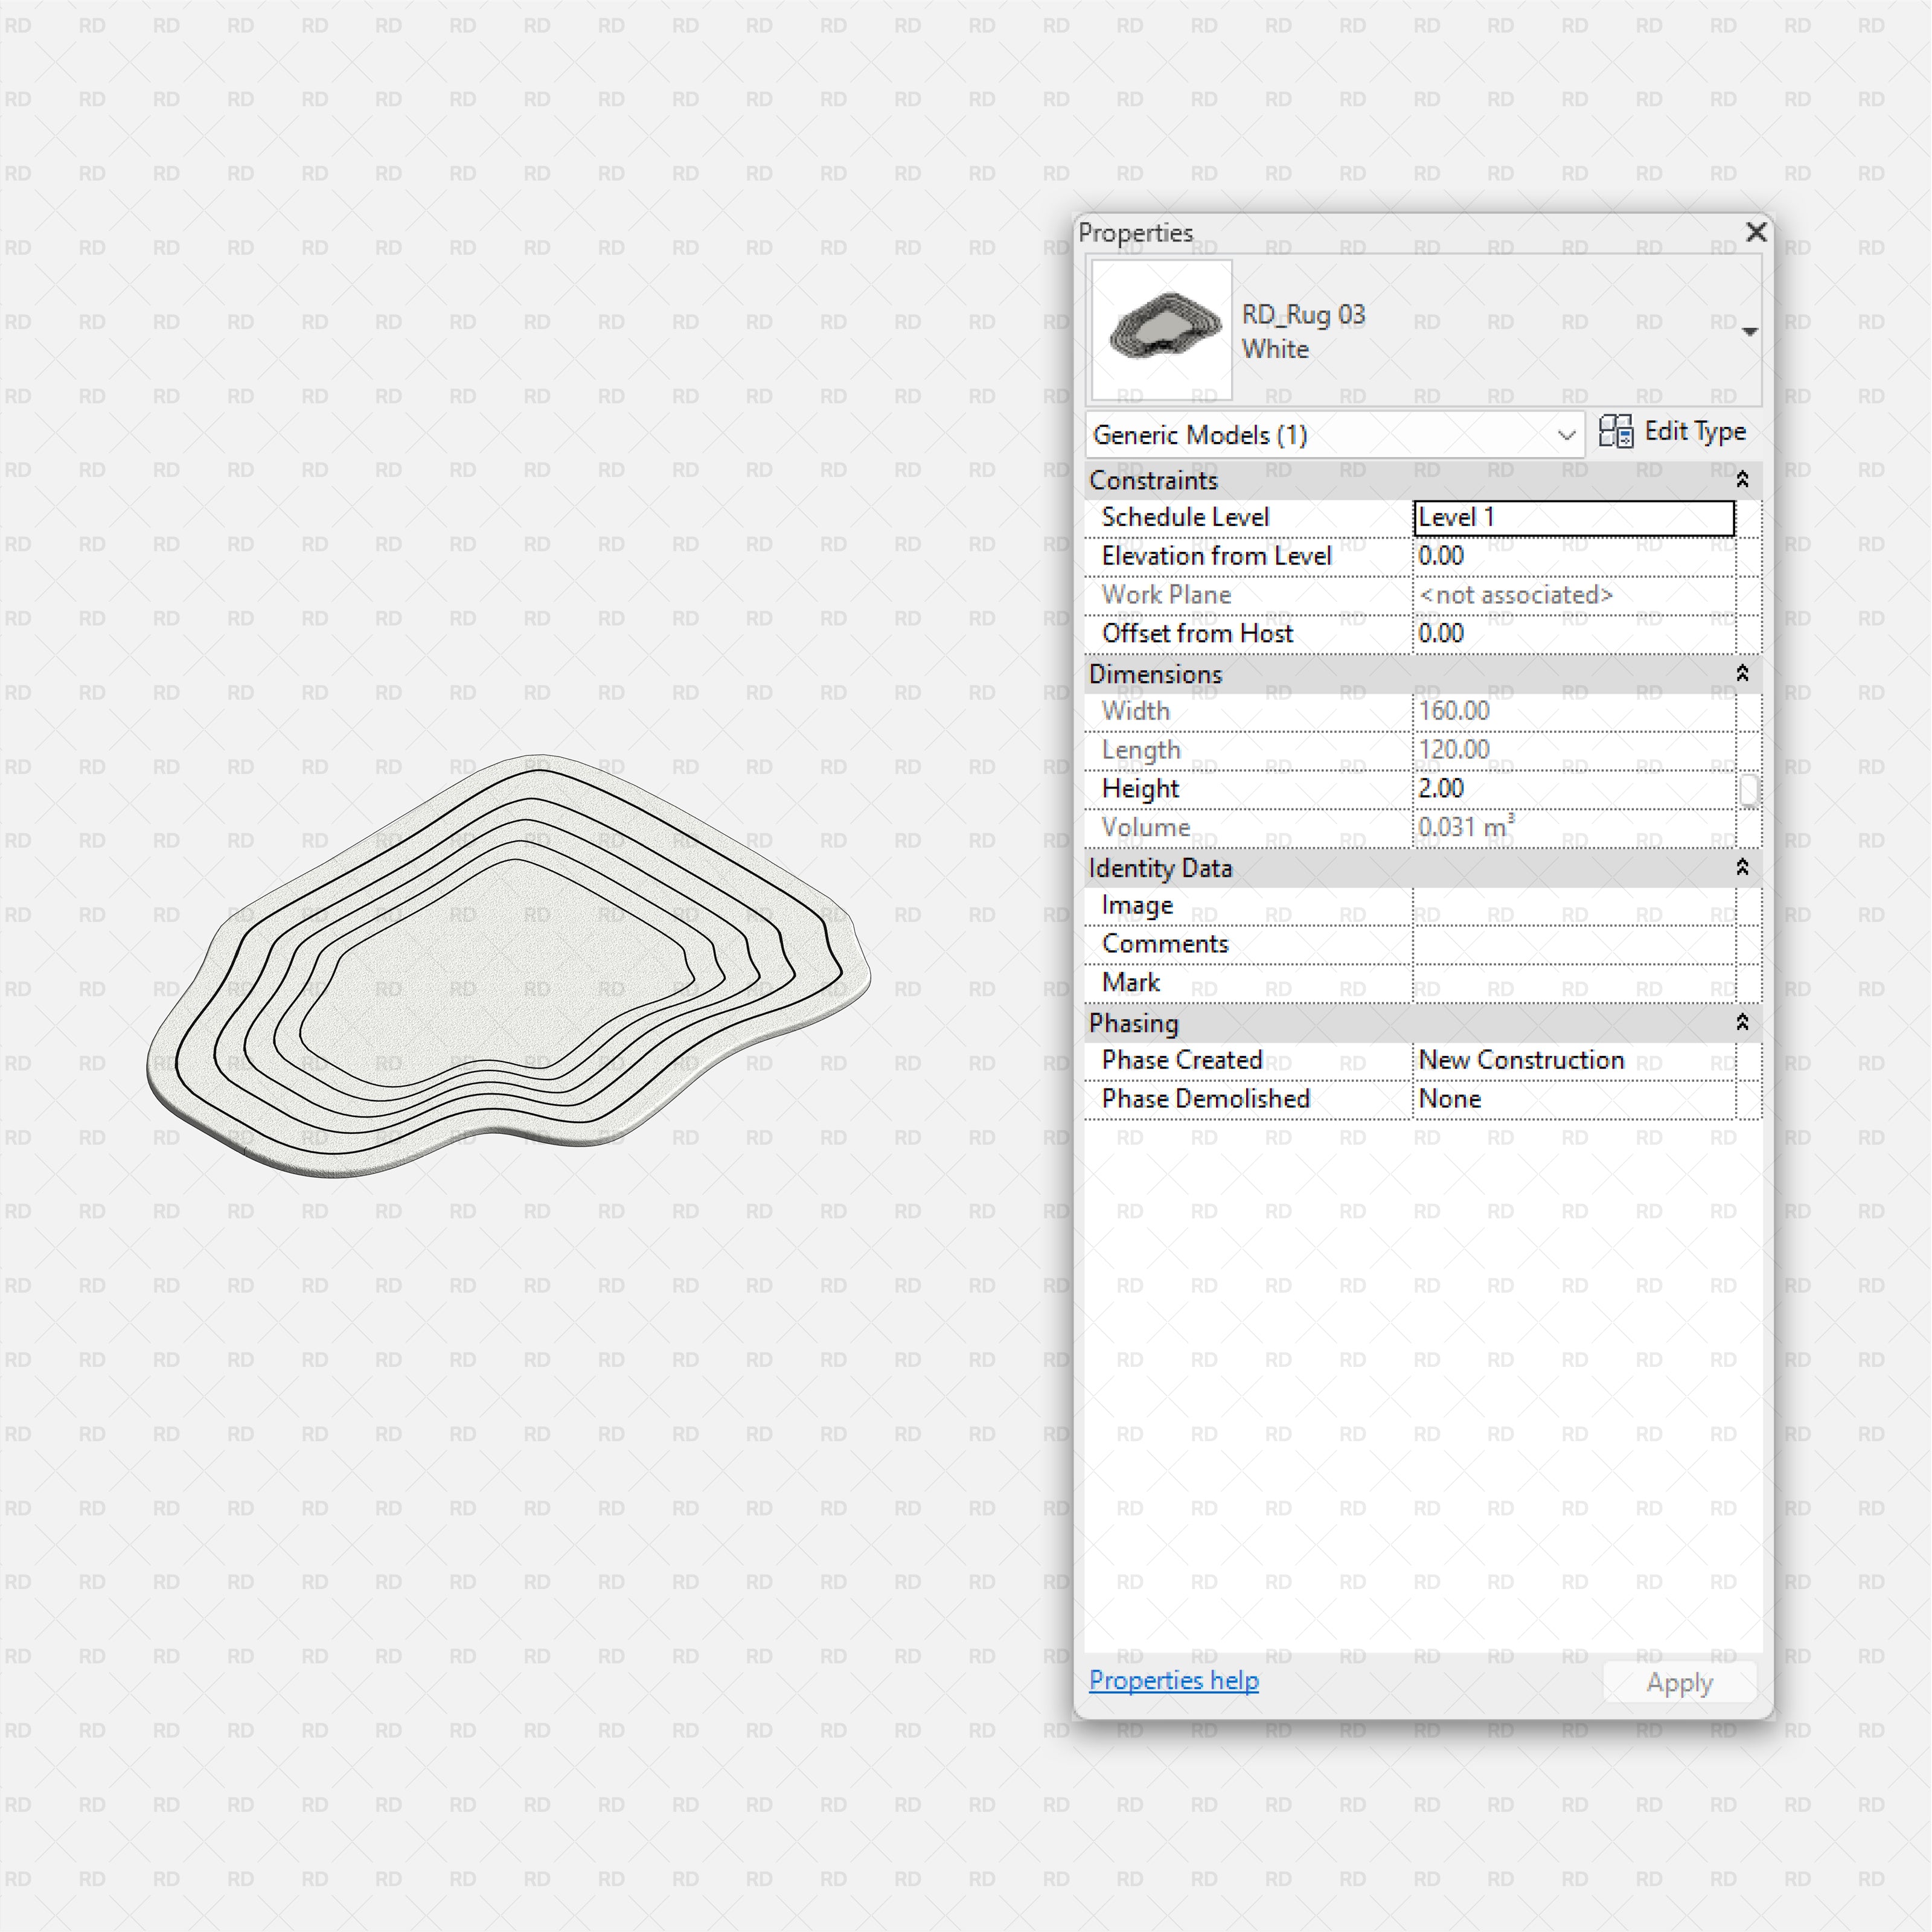The image size is (1932, 1932).
Task: Click the Comments value field
Action: [1573, 944]
